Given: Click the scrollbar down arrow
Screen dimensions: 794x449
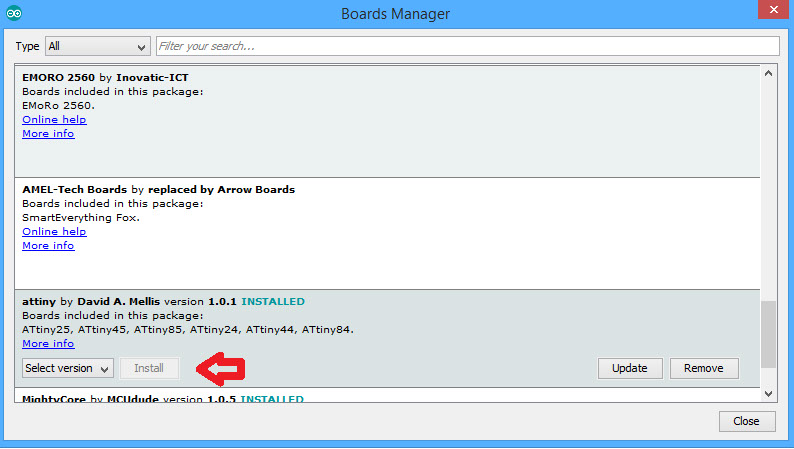Looking at the screenshot, I should [768, 393].
